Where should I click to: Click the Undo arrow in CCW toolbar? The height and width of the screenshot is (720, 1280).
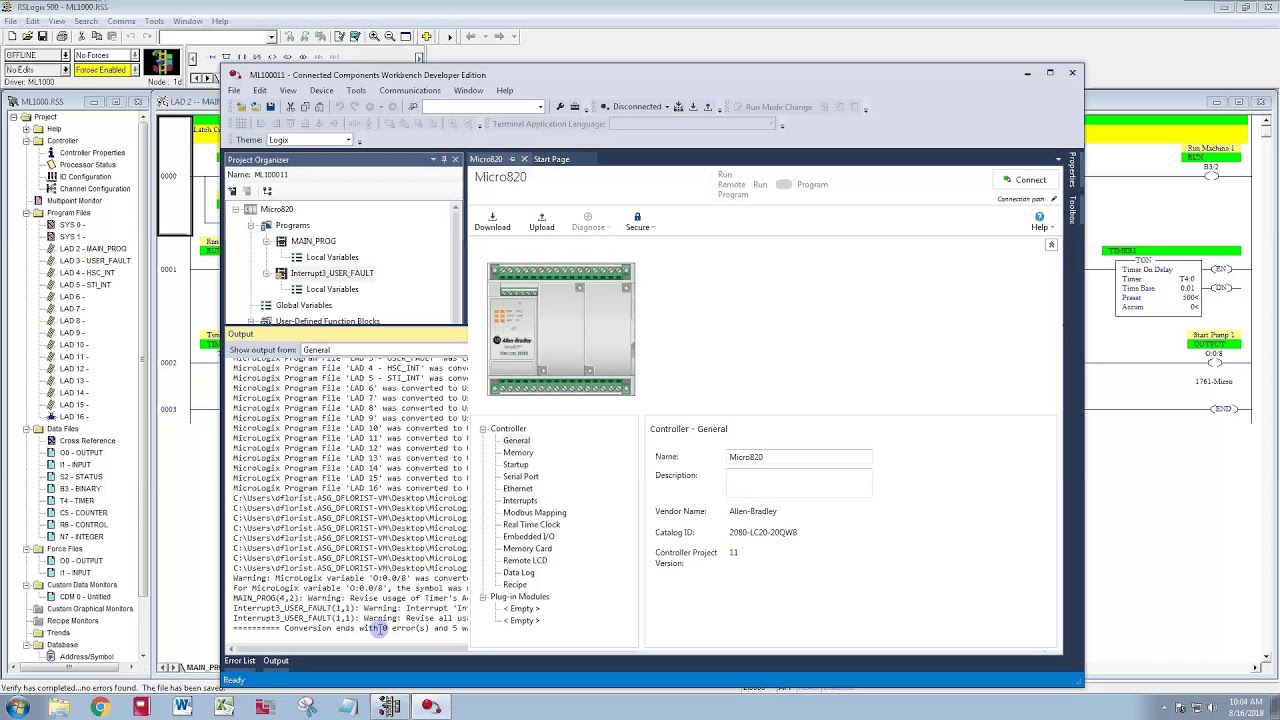340,107
